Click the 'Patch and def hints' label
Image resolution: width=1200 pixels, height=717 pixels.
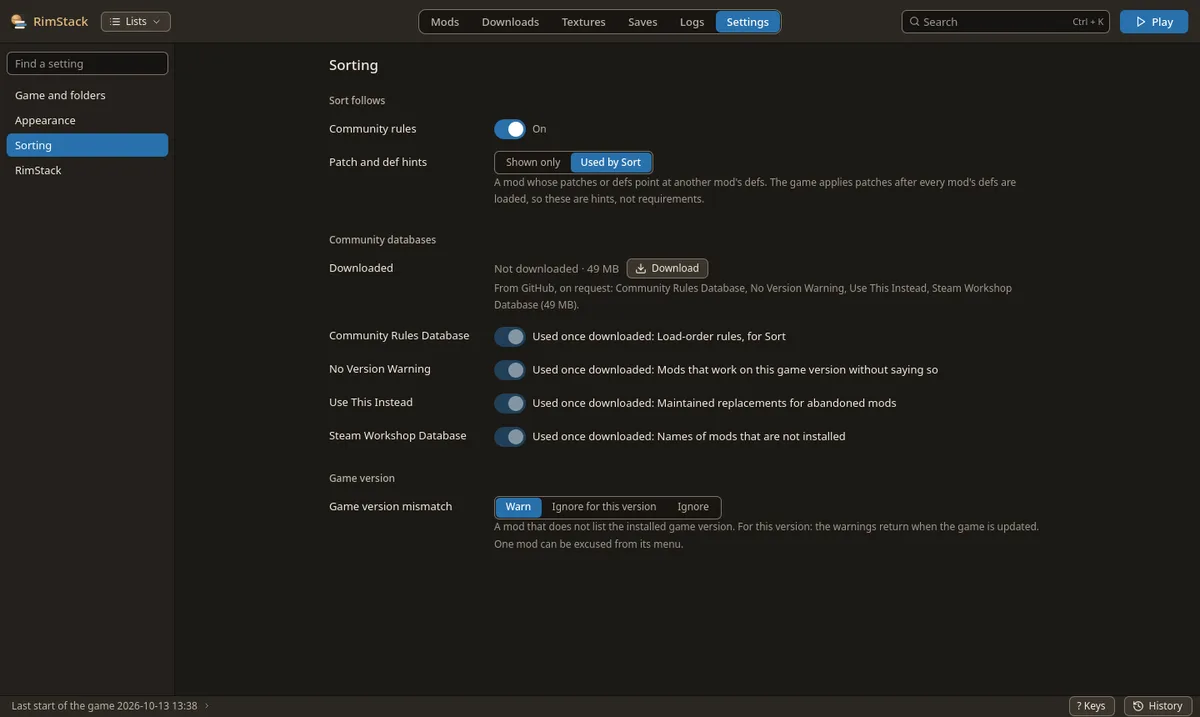tap(378, 162)
